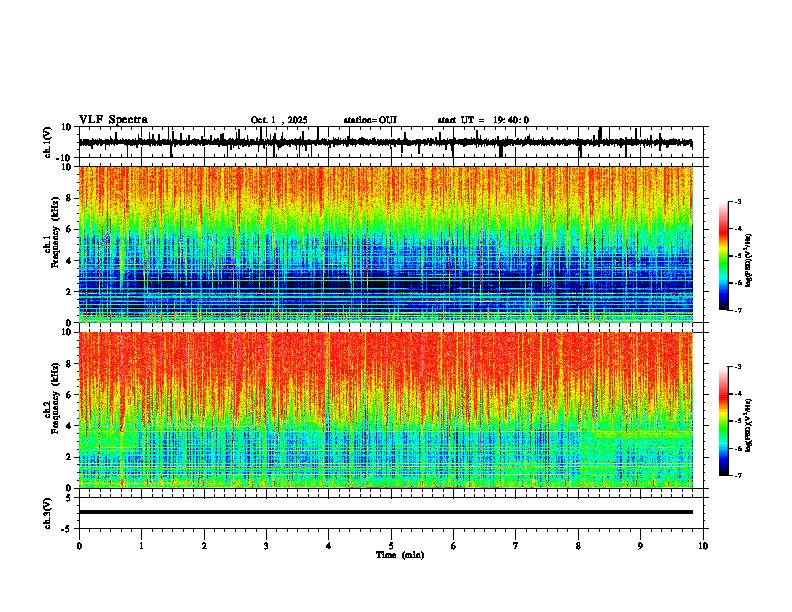The height and width of the screenshot is (612, 792).
Task: Click time axis tick label '10'
Action: pyautogui.click(x=703, y=546)
